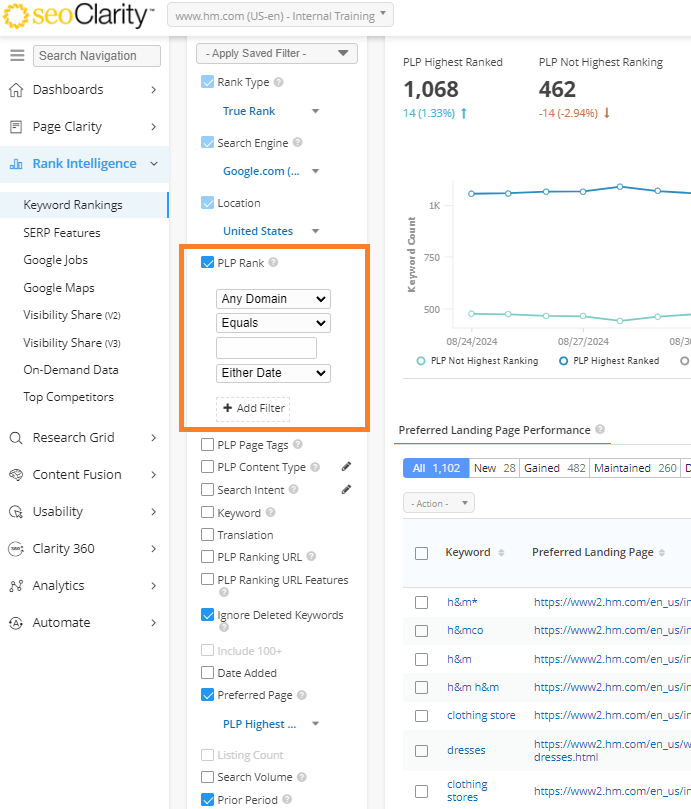
Task: Click help icon beside PLP Rank
Action: [273, 263]
